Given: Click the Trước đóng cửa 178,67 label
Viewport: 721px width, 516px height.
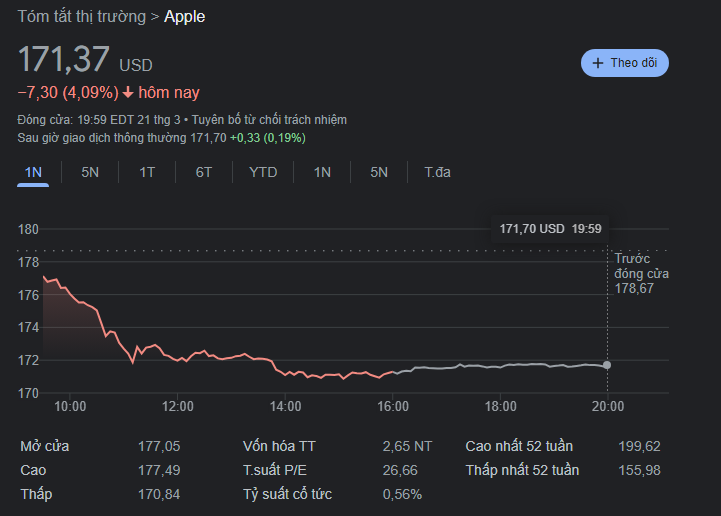Looking at the screenshot, I should [x=641, y=273].
